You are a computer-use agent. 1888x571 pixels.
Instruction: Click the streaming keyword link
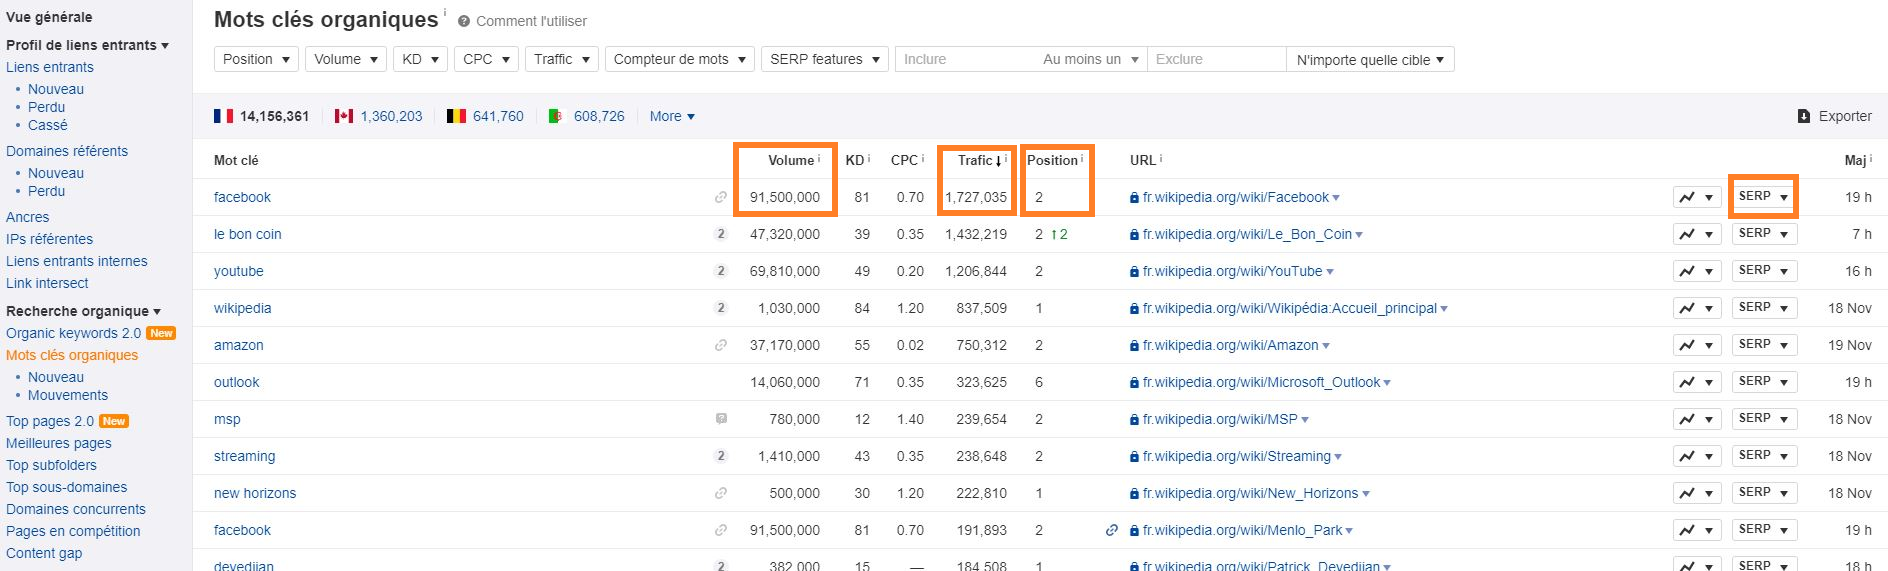(x=244, y=456)
